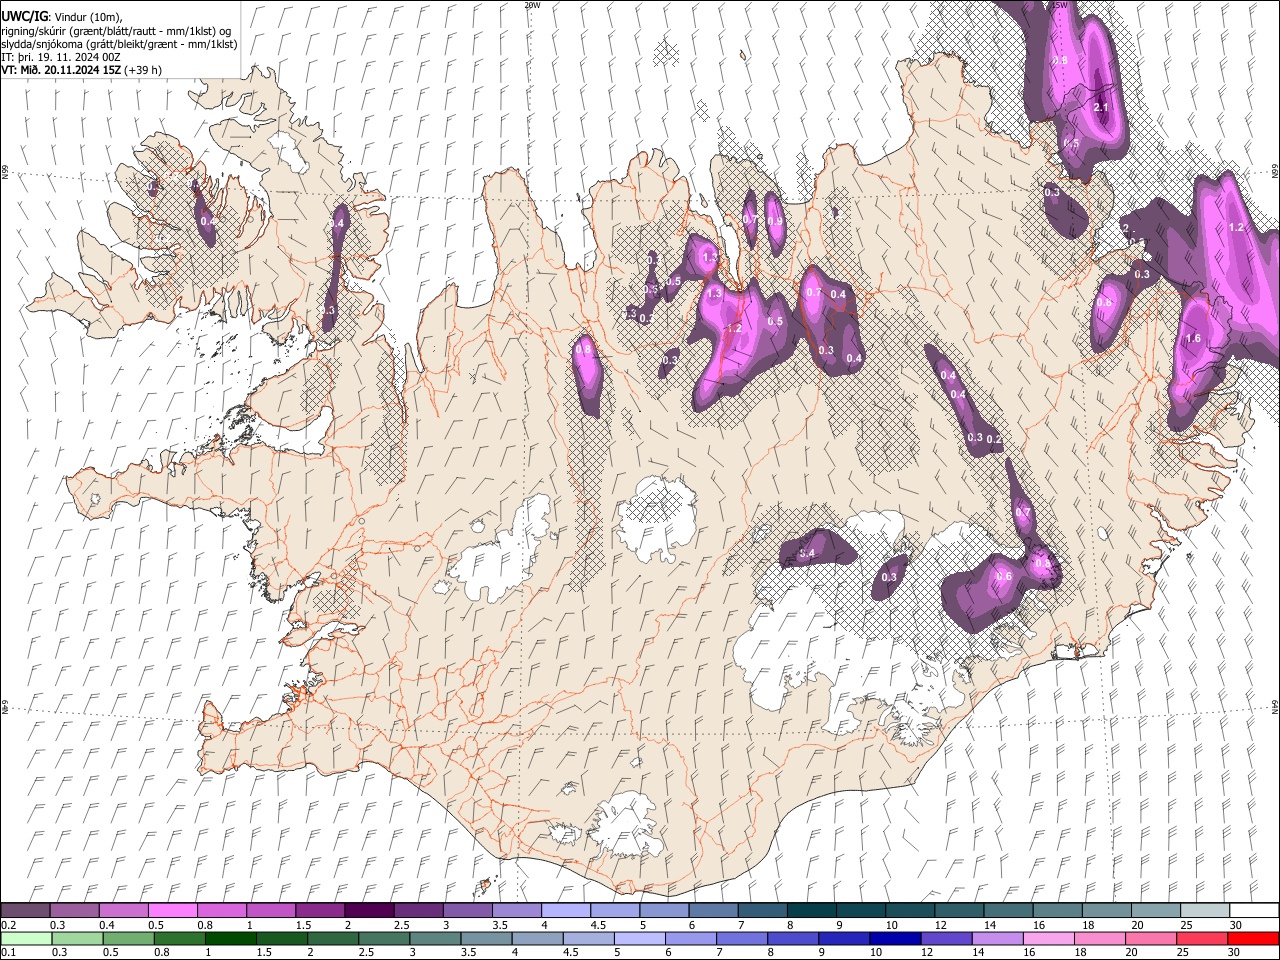
Task: Click the 'slydda/snjókoma (grátt/bleikt/grænt' description line
Action: coord(119,44)
